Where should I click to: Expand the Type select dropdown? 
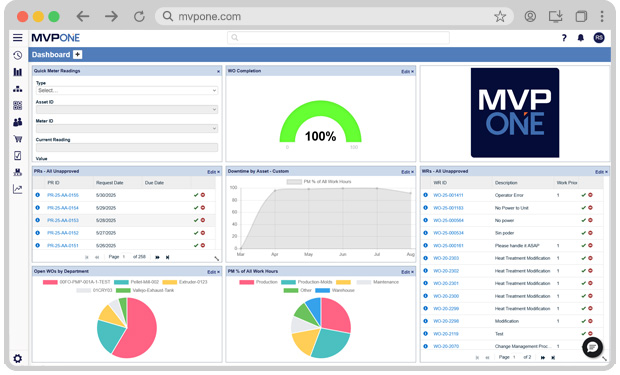pos(127,90)
